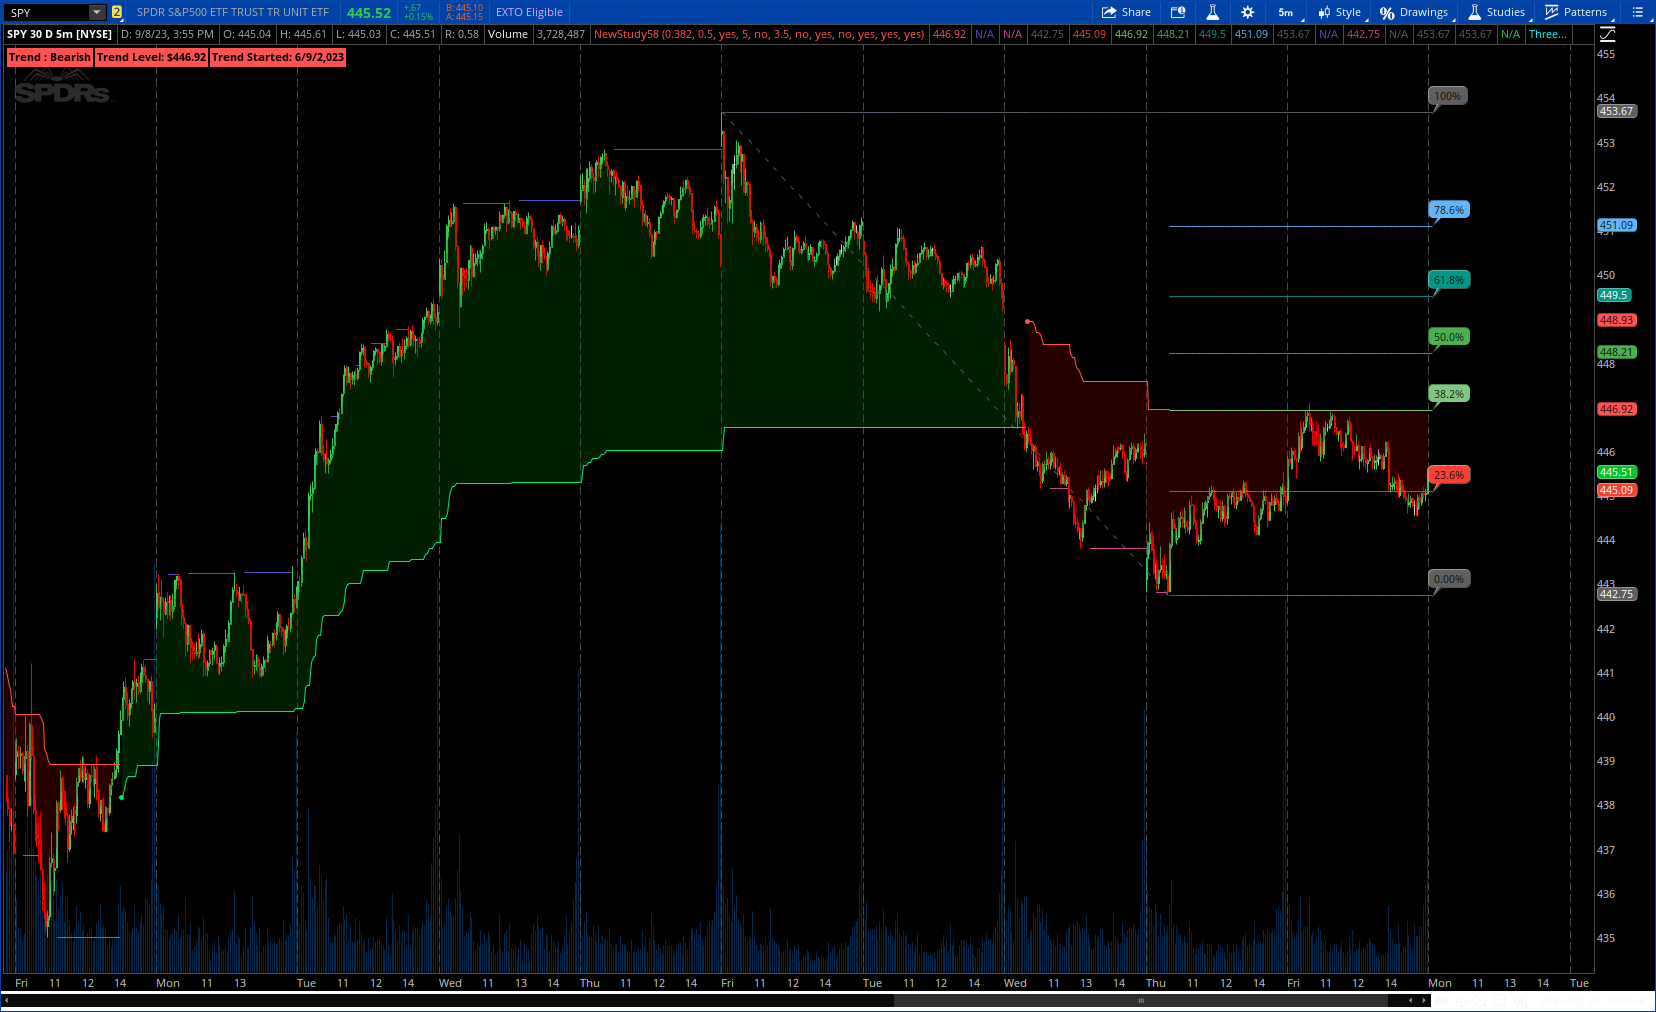This screenshot has height=1012, width=1656.
Task: Click the 50.0% Fibonacci level label
Action: (1448, 337)
